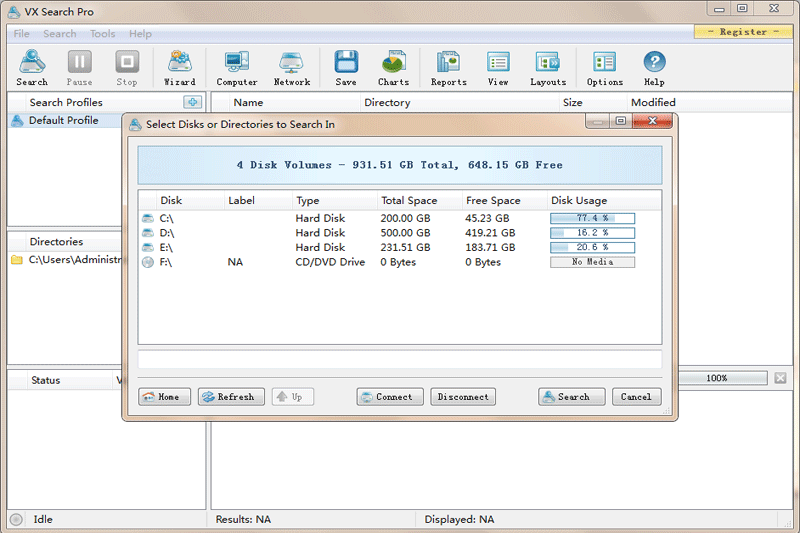Open the Wizard tool

(x=180, y=68)
